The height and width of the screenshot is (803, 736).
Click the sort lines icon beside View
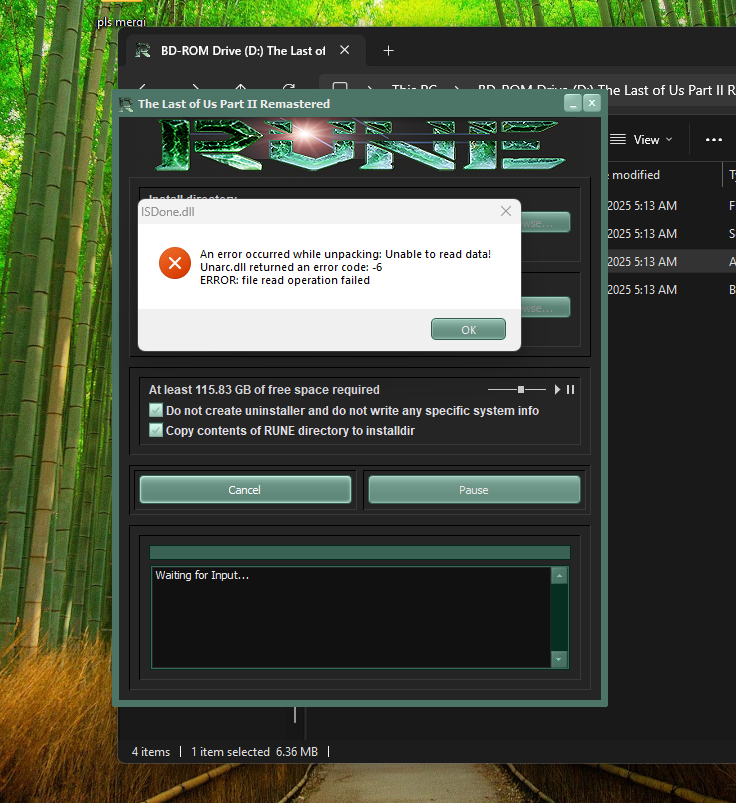tap(618, 139)
